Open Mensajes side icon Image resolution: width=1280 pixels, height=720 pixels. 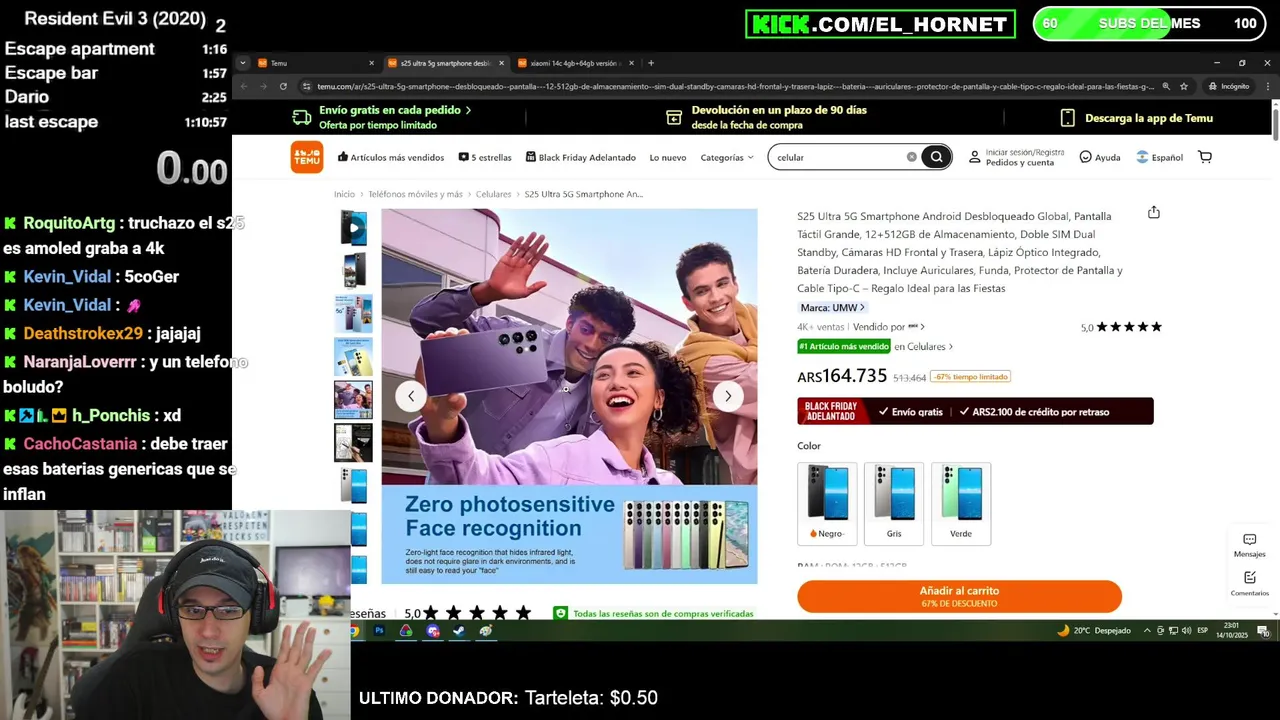pyautogui.click(x=1249, y=545)
